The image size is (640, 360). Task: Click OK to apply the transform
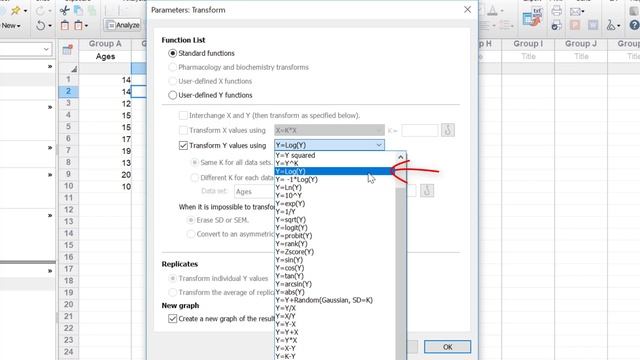[x=447, y=347]
